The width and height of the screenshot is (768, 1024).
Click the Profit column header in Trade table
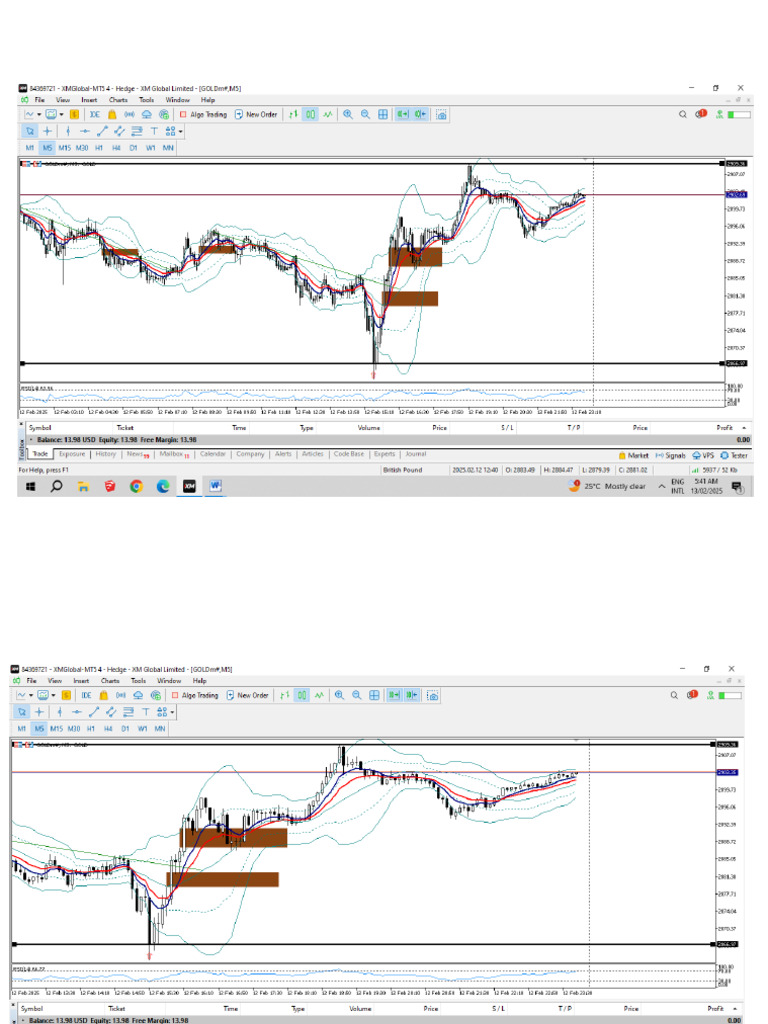pos(724,428)
